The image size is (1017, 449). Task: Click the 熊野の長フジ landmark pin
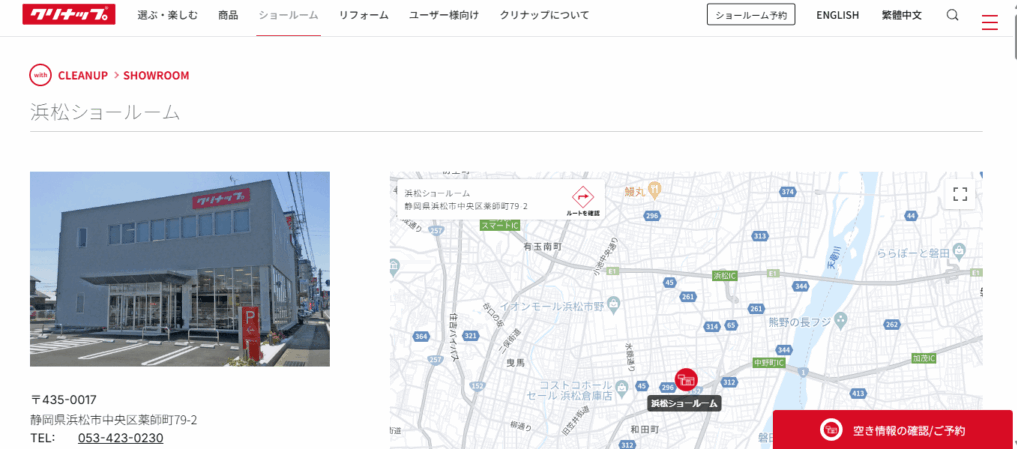point(841,319)
